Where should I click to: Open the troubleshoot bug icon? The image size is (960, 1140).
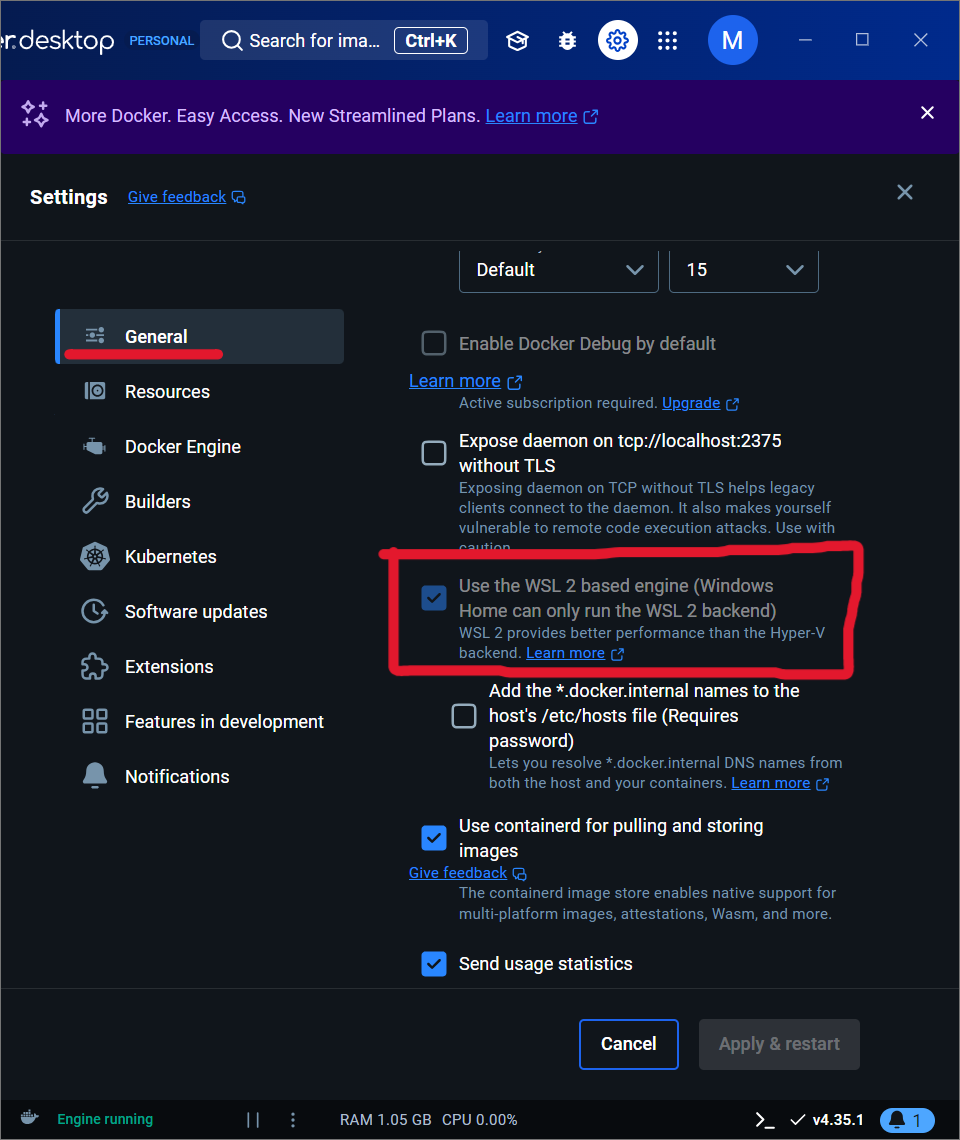567,41
